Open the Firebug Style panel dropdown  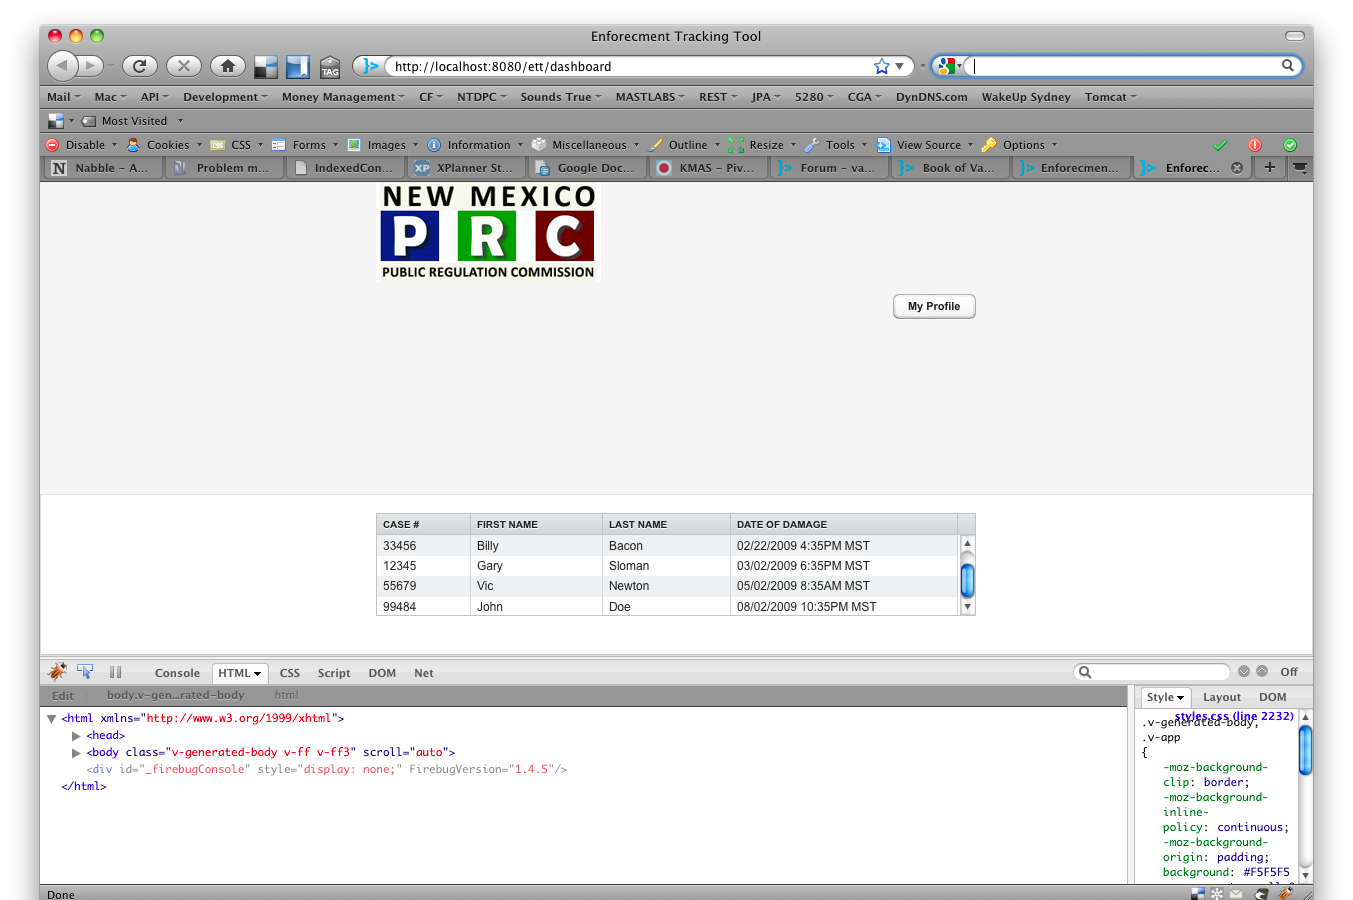point(1165,697)
